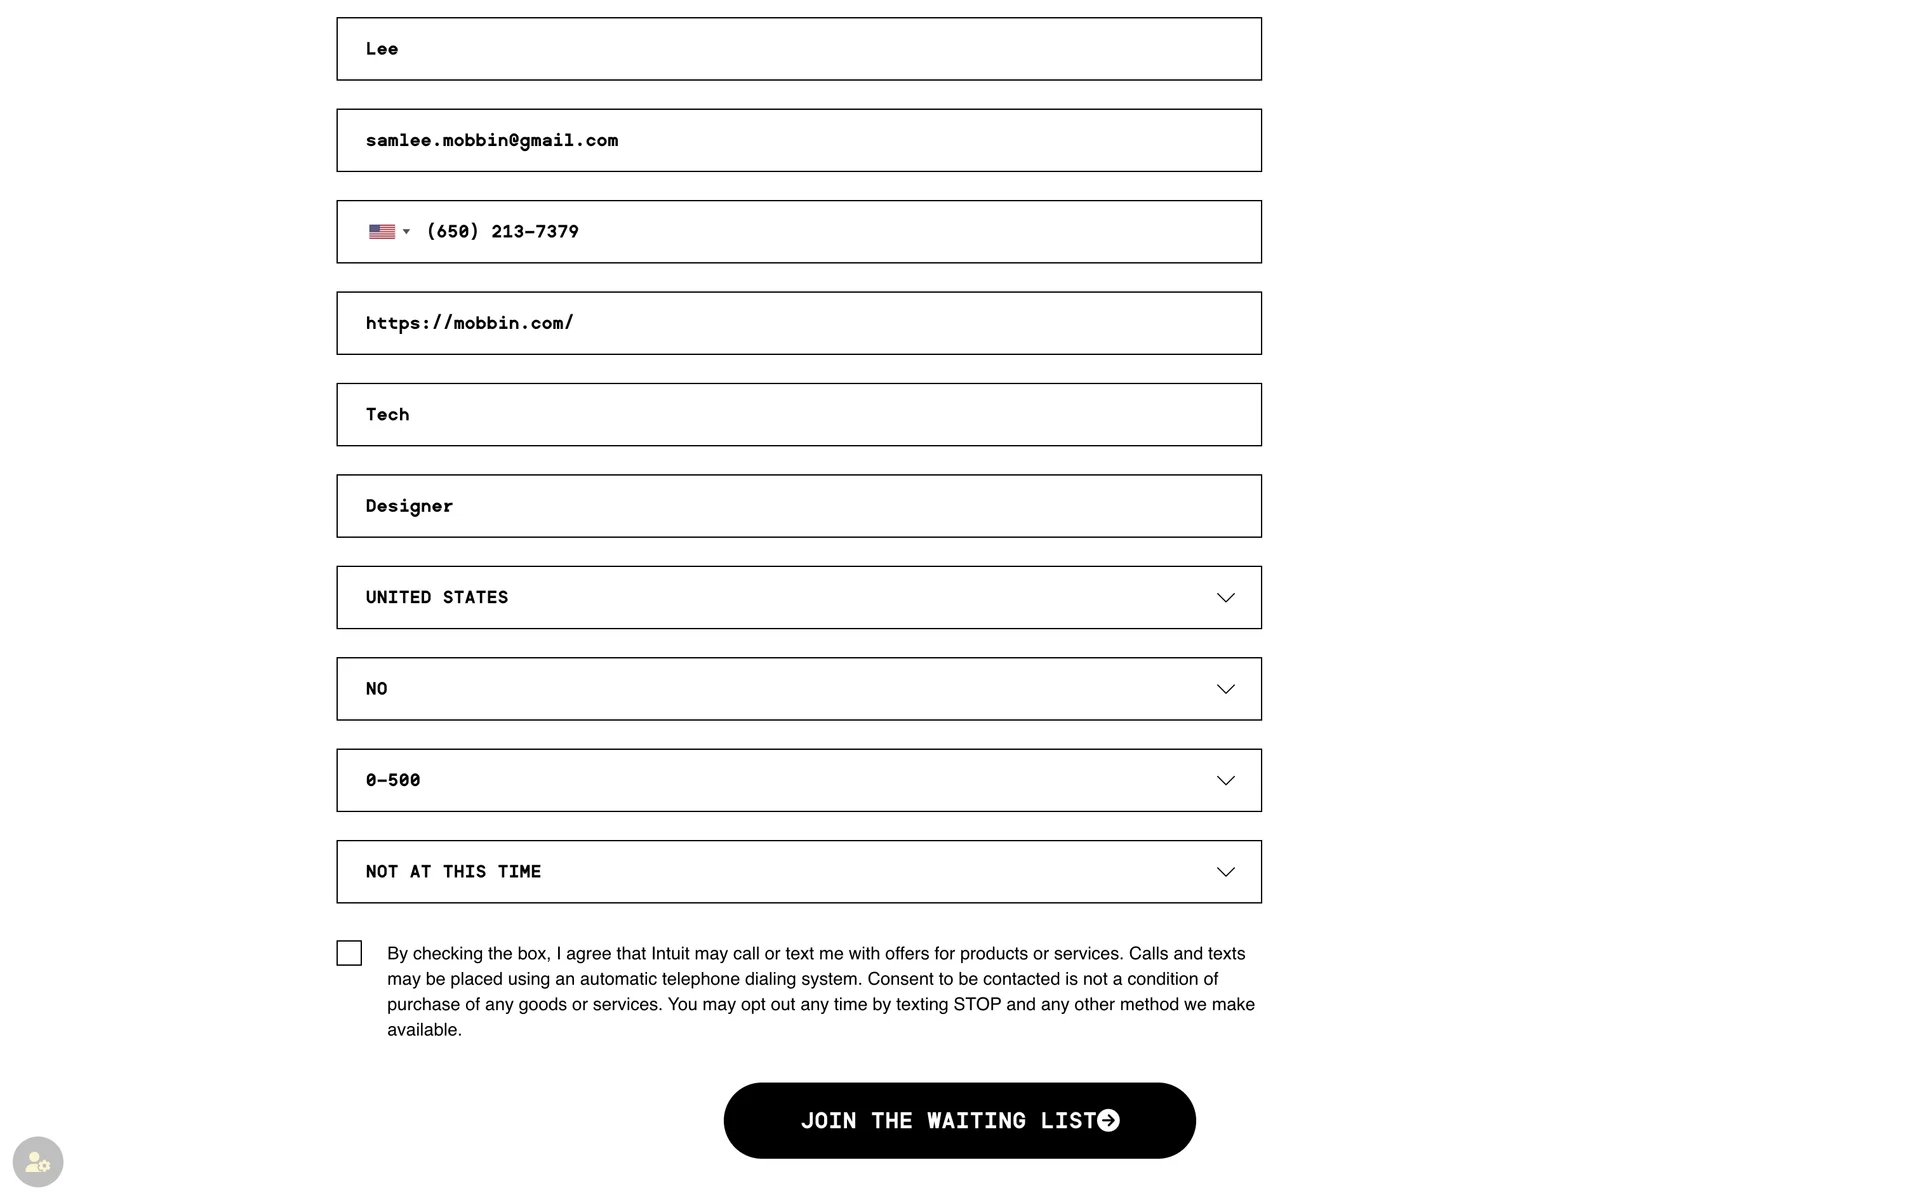1920x1200 pixels.
Task: Click the consent agreement text paragraph
Action: [x=820, y=991]
